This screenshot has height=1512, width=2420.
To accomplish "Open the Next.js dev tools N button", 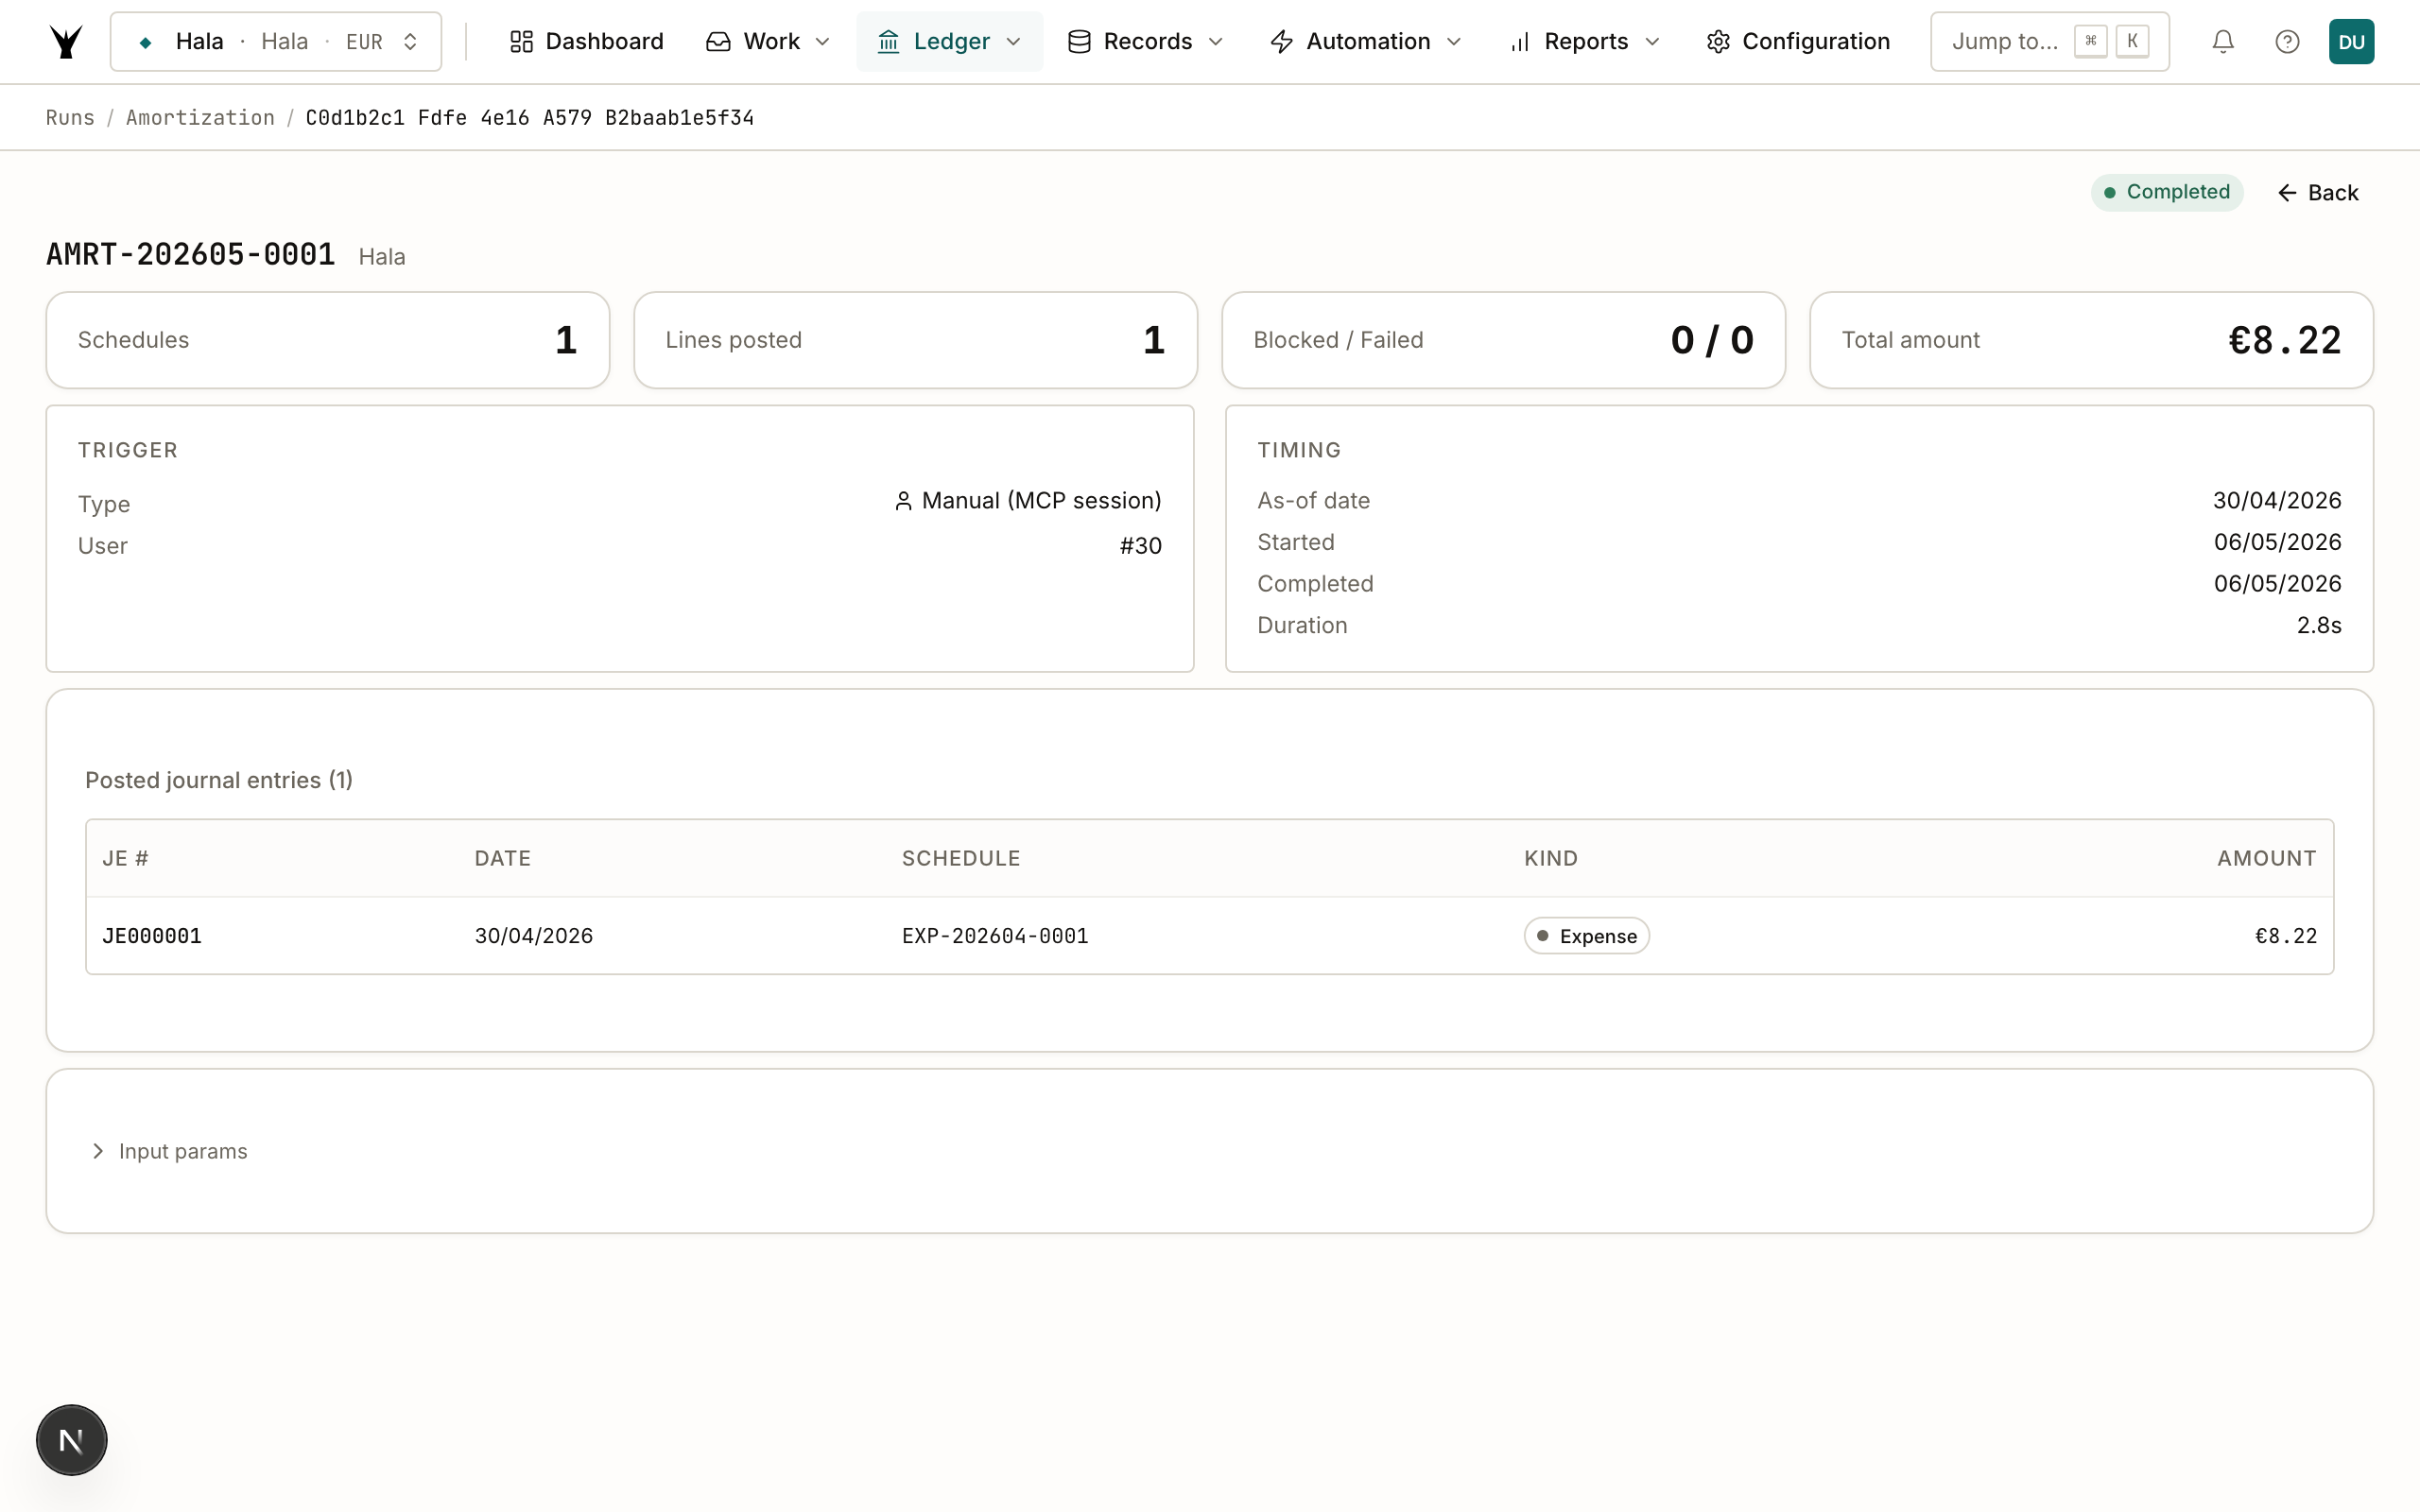I will (x=71, y=1440).
